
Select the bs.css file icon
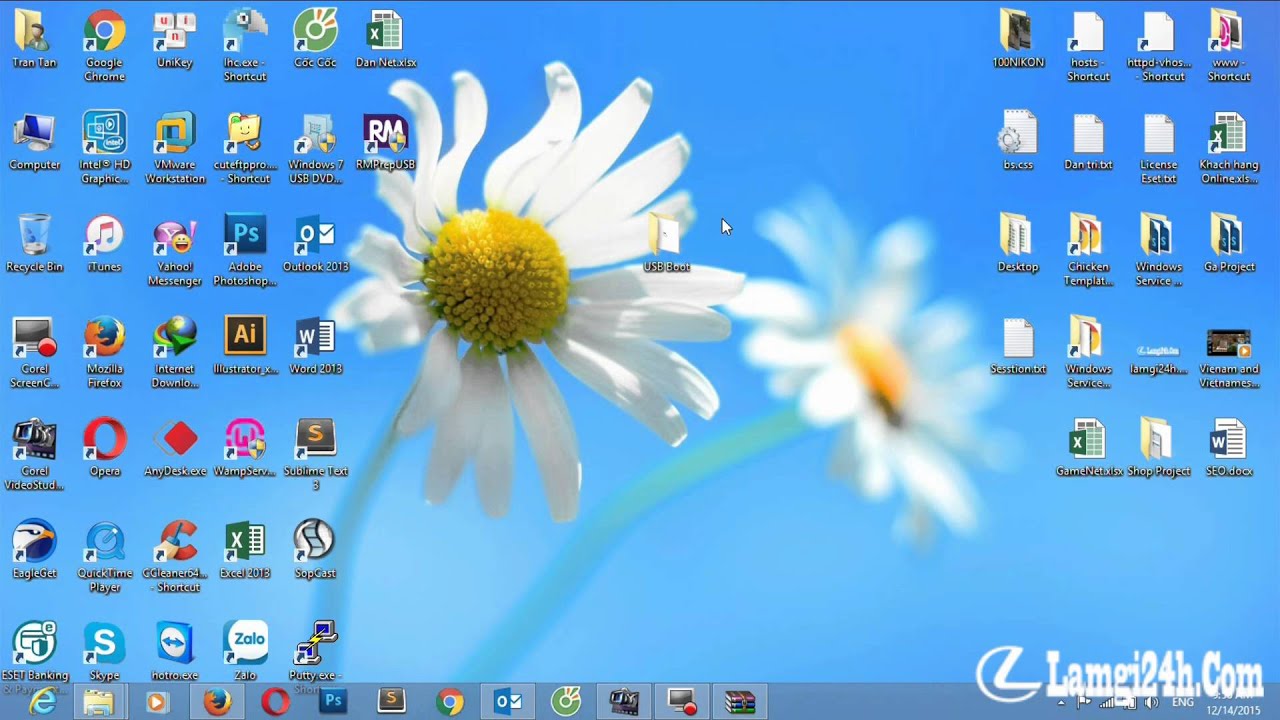[1018, 140]
